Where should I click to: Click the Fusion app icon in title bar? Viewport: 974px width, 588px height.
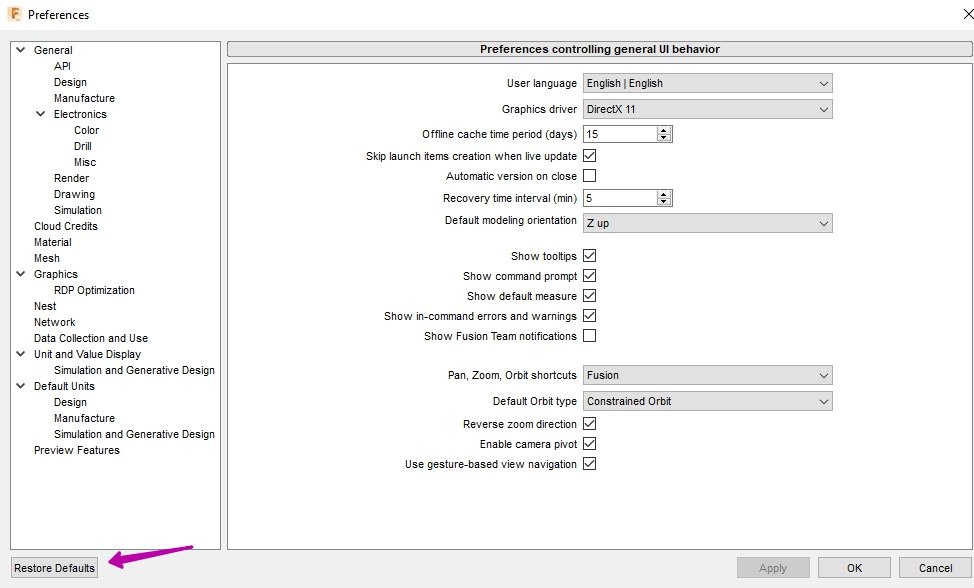tap(14, 14)
